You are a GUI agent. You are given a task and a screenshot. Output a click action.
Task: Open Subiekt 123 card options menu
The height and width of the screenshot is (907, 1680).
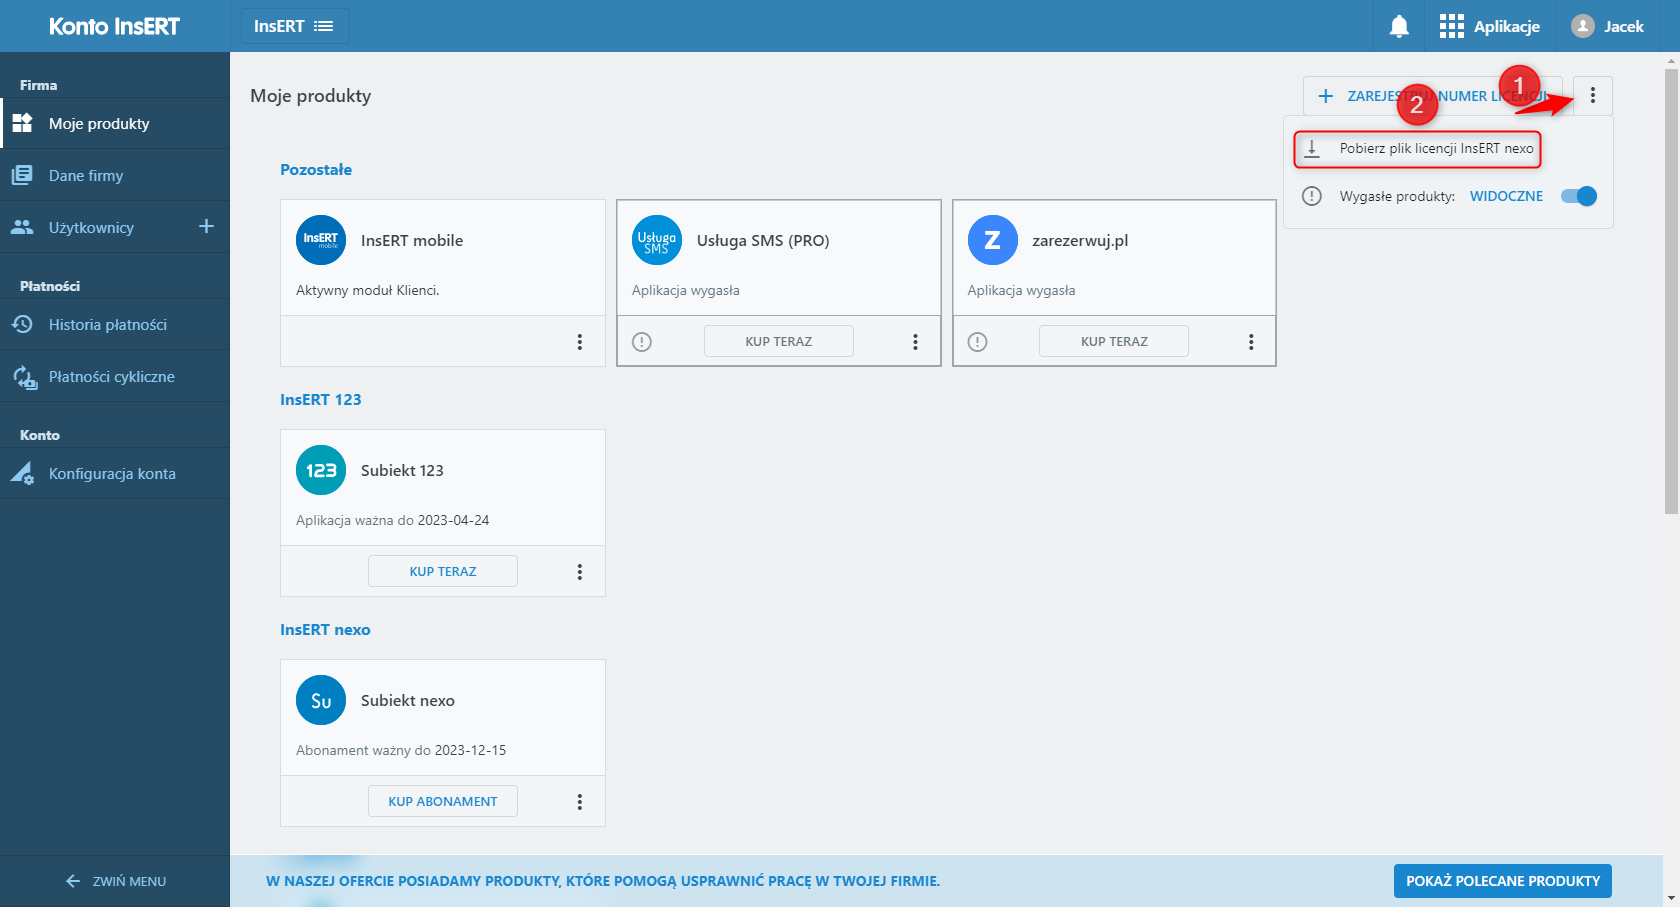click(x=580, y=572)
